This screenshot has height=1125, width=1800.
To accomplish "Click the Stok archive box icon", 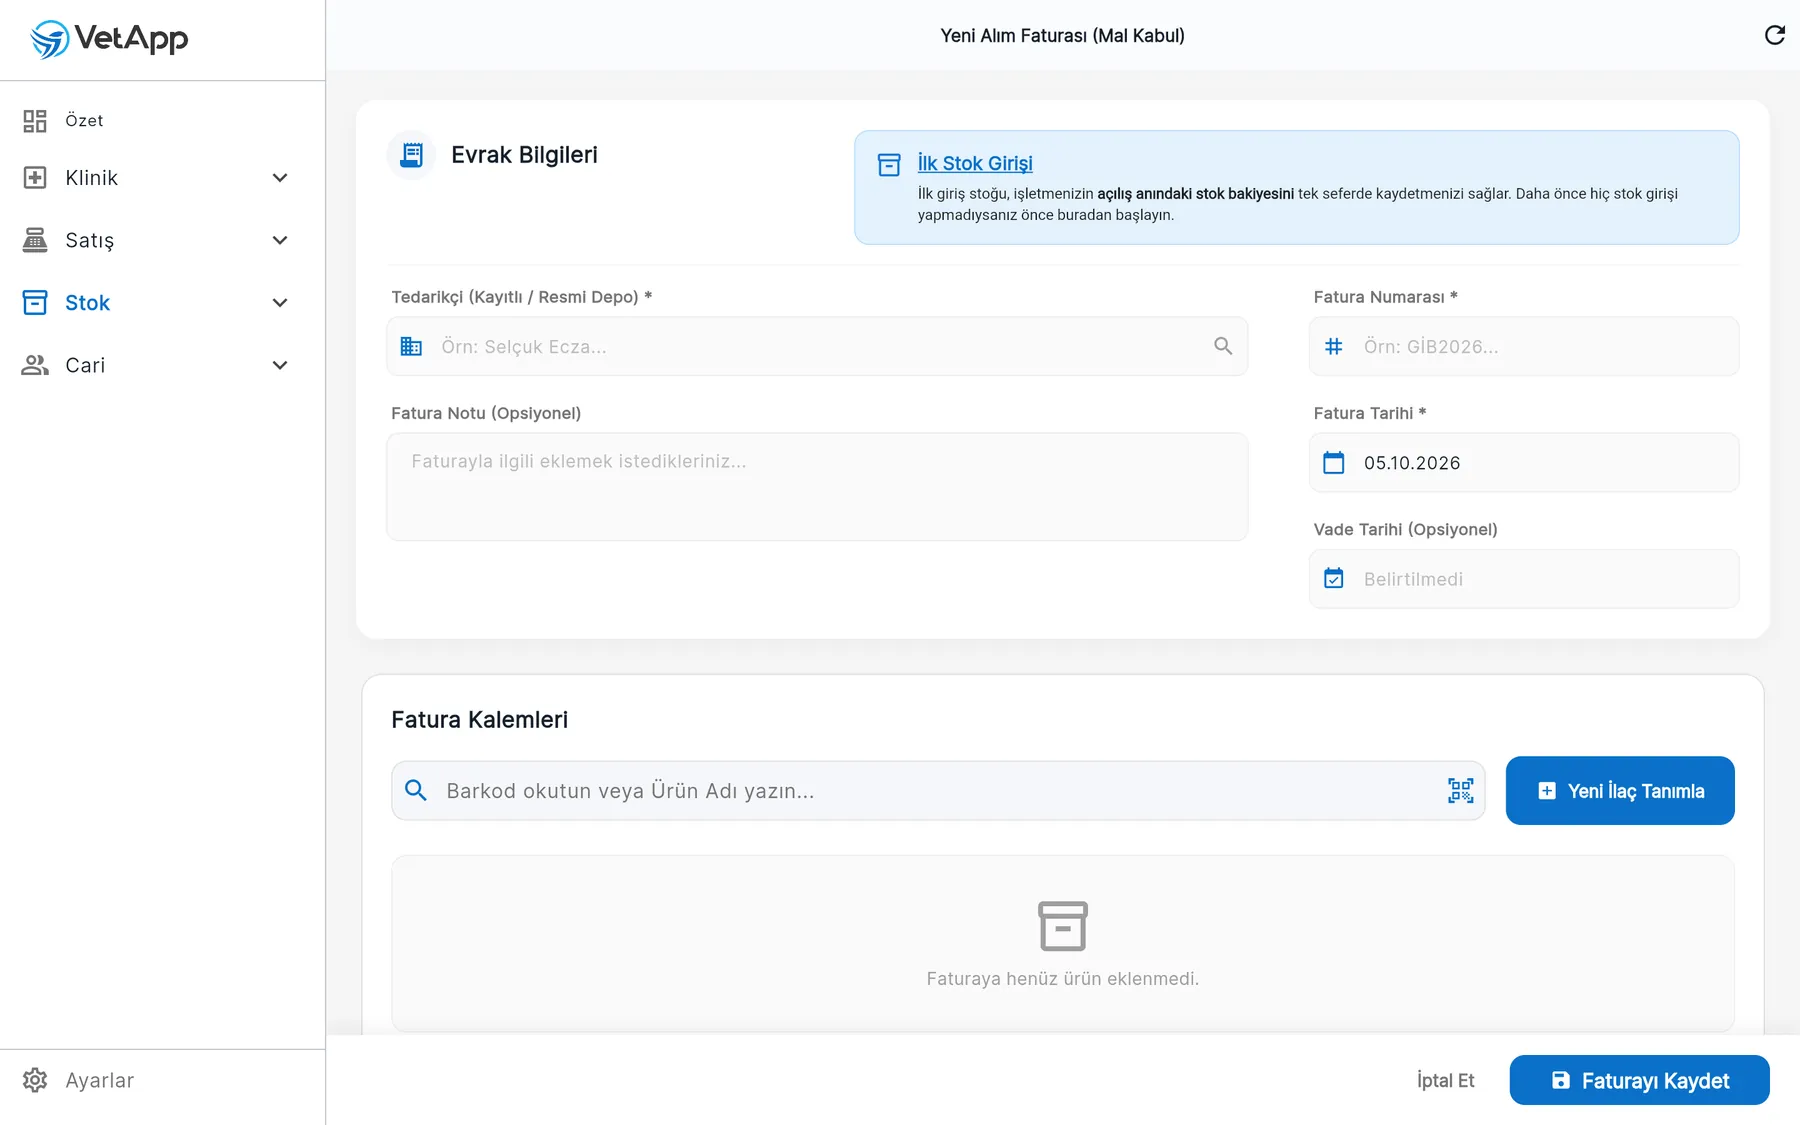I will pos(35,302).
